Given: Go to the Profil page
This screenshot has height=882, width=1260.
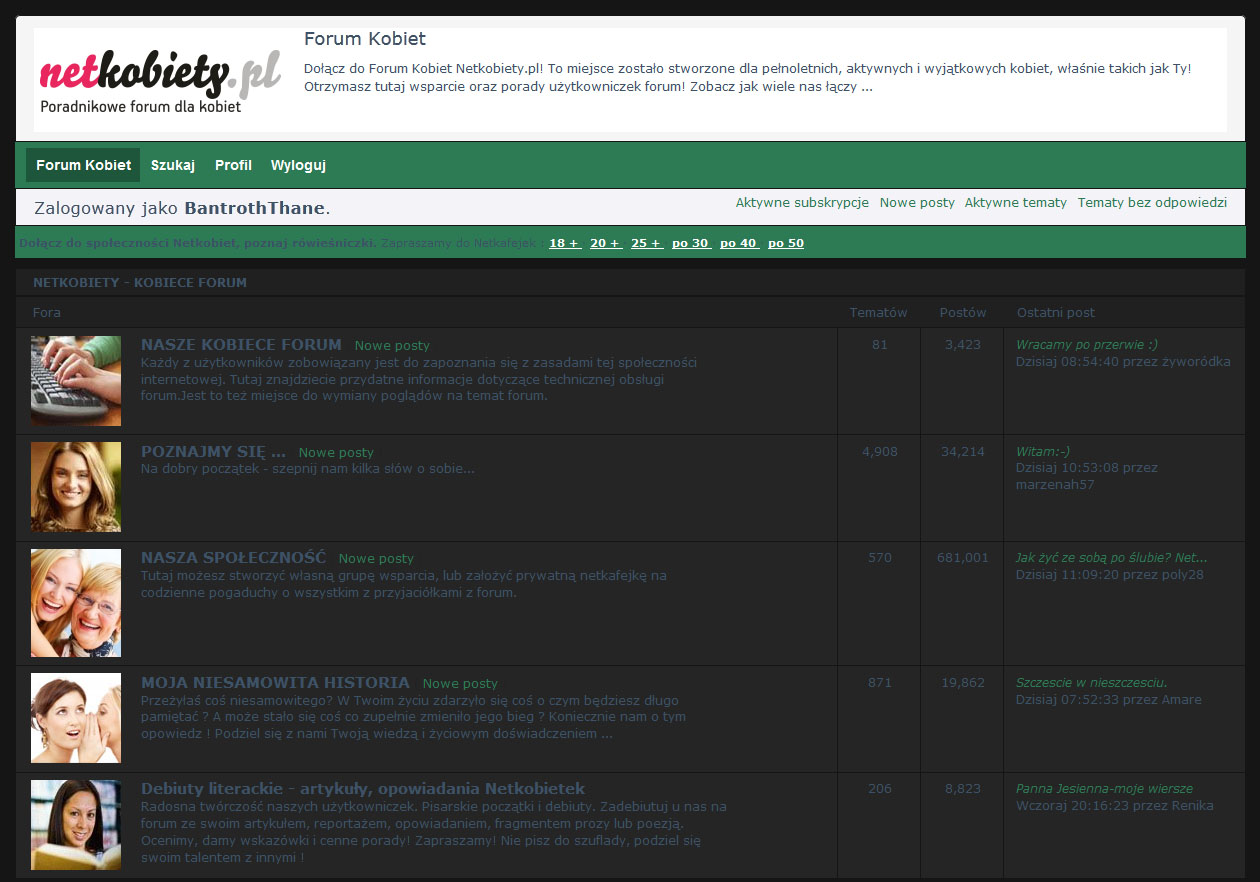Looking at the screenshot, I should coord(233,165).
